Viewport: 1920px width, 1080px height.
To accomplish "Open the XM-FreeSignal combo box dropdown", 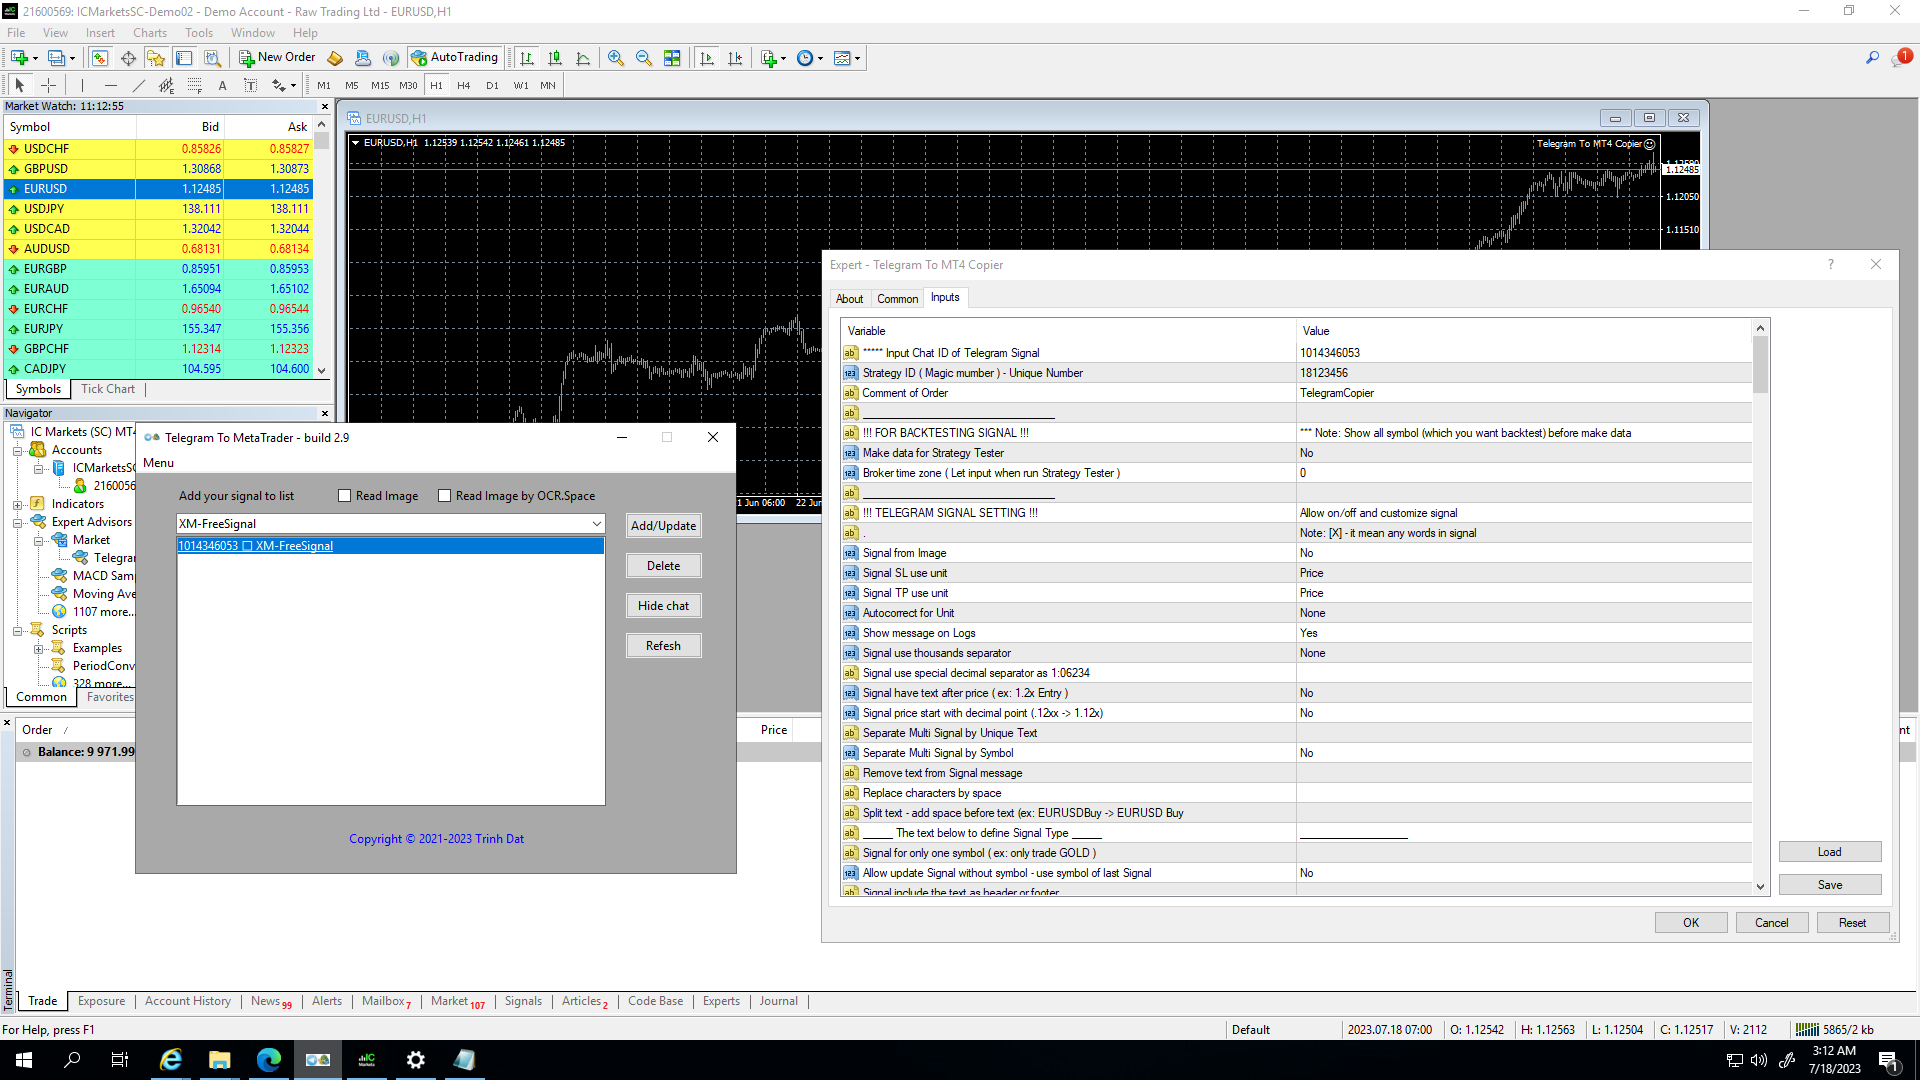I will pyautogui.click(x=596, y=524).
